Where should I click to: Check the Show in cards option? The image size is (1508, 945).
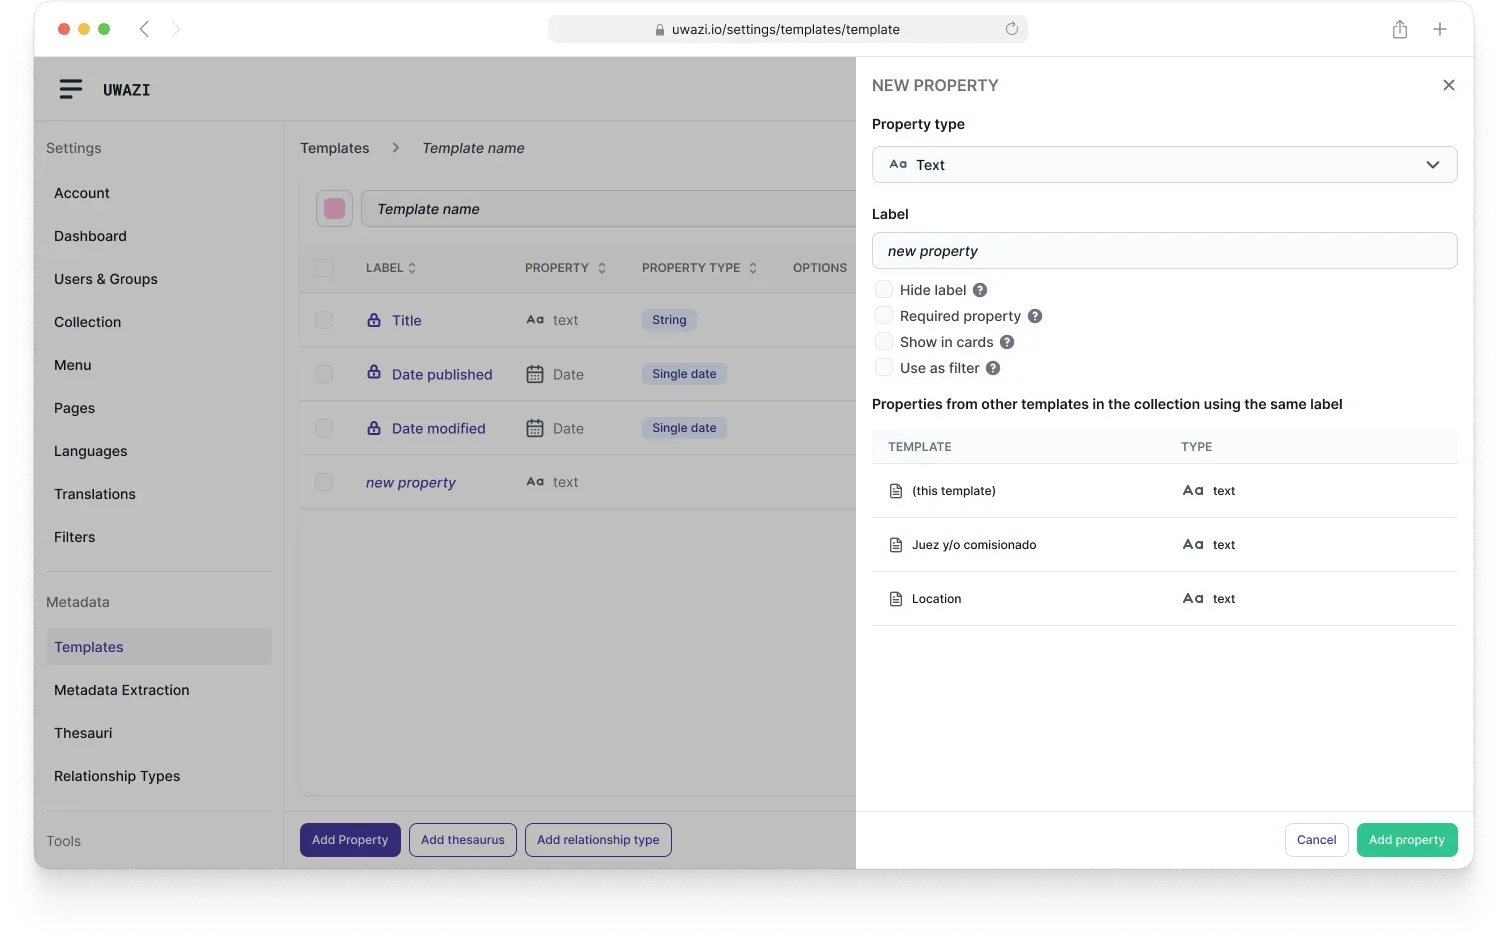[884, 341]
